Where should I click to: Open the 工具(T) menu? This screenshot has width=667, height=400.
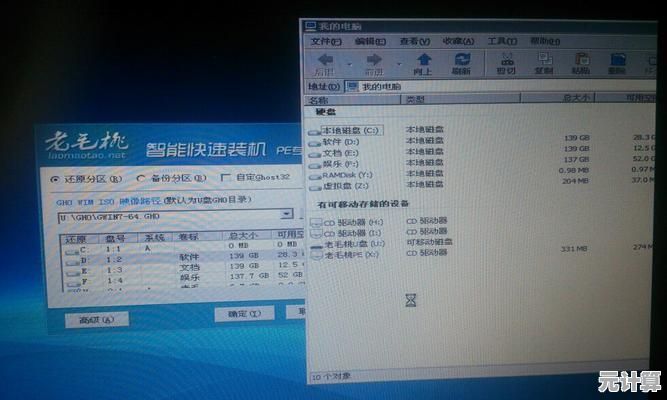tap(502, 41)
